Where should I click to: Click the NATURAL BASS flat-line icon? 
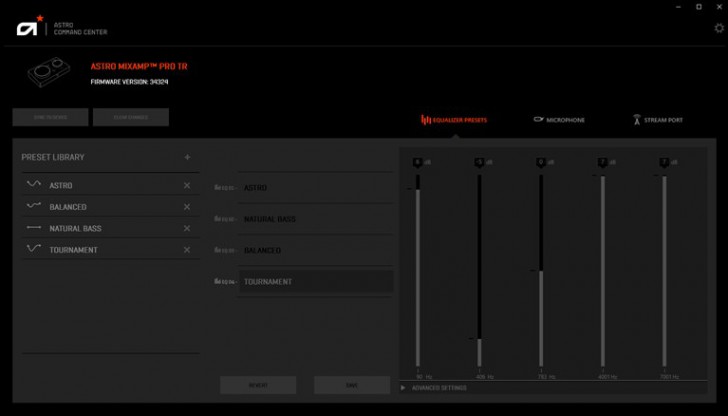click(33, 228)
